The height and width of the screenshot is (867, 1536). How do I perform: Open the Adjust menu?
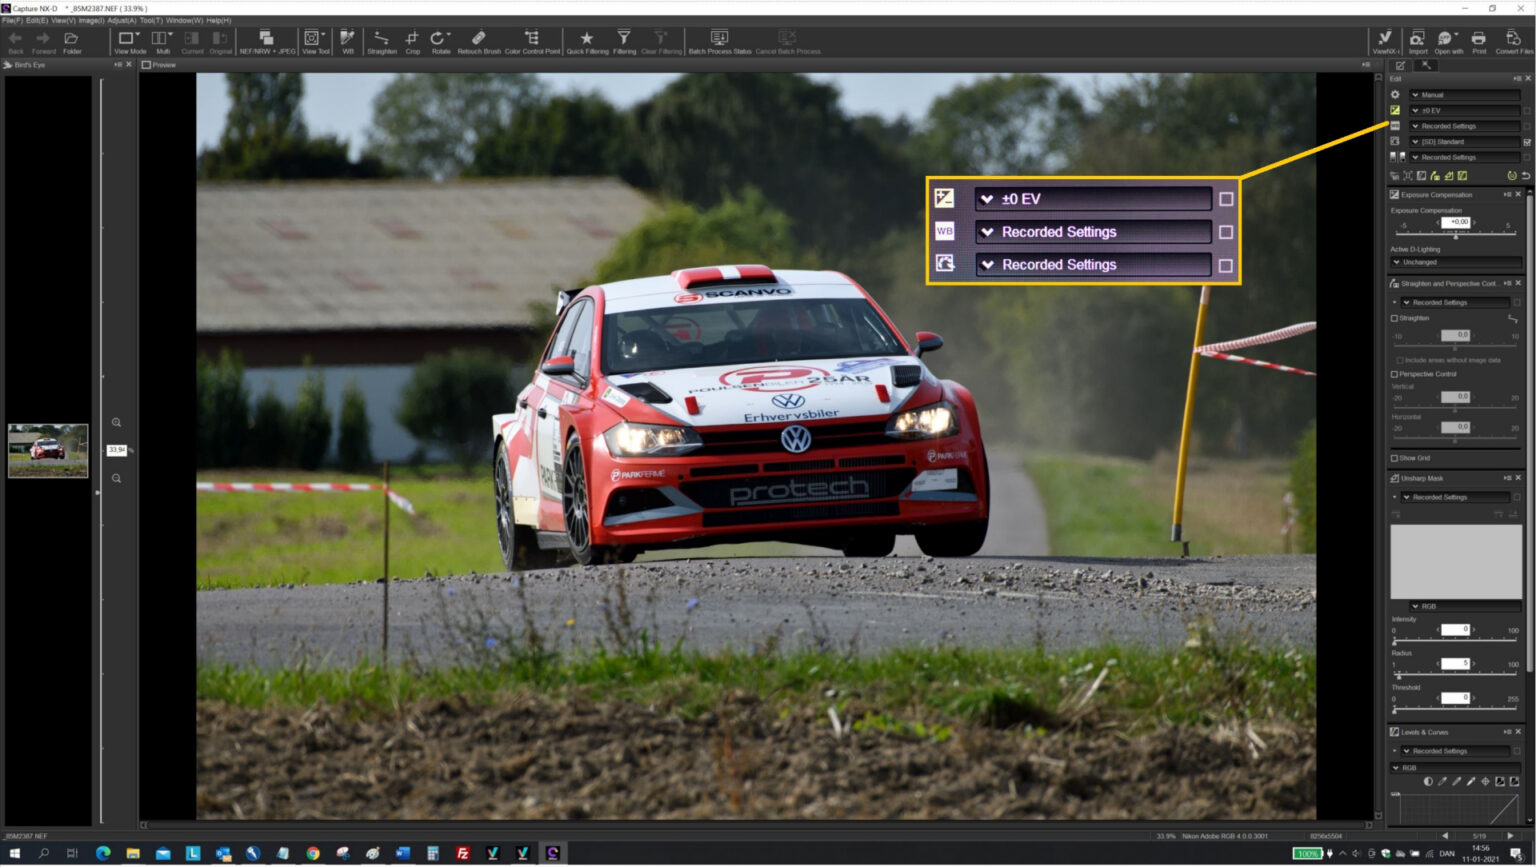(120, 19)
